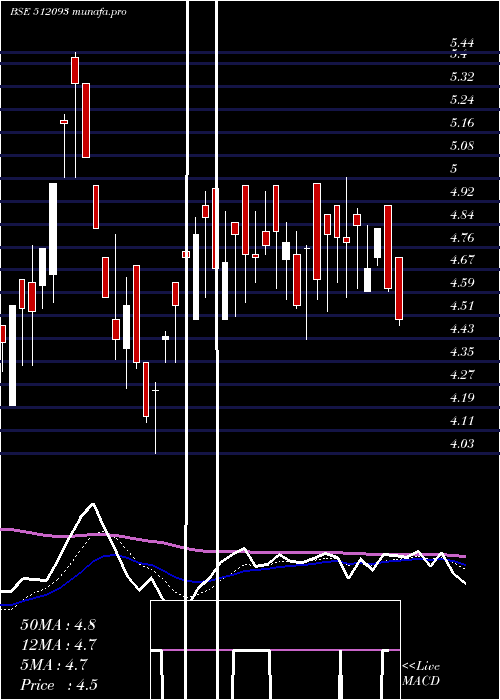500x700 pixels.
Task: Click the 4.35 price axis label
Action: pos(462,352)
